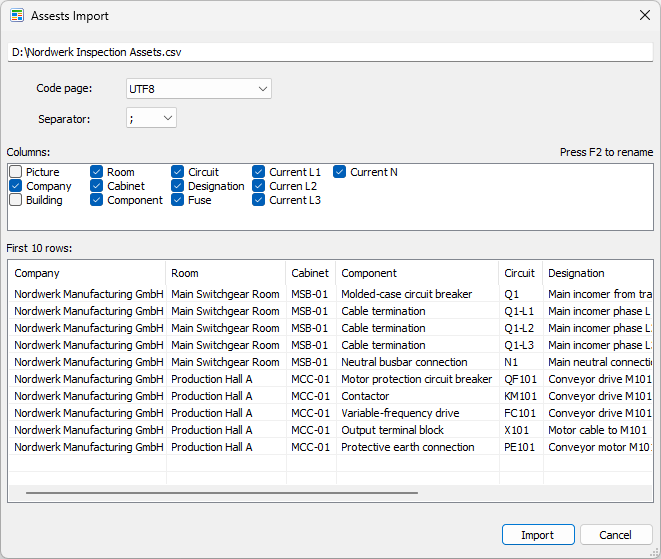
Task: Select the Contactor cell
Action: [417, 396]
